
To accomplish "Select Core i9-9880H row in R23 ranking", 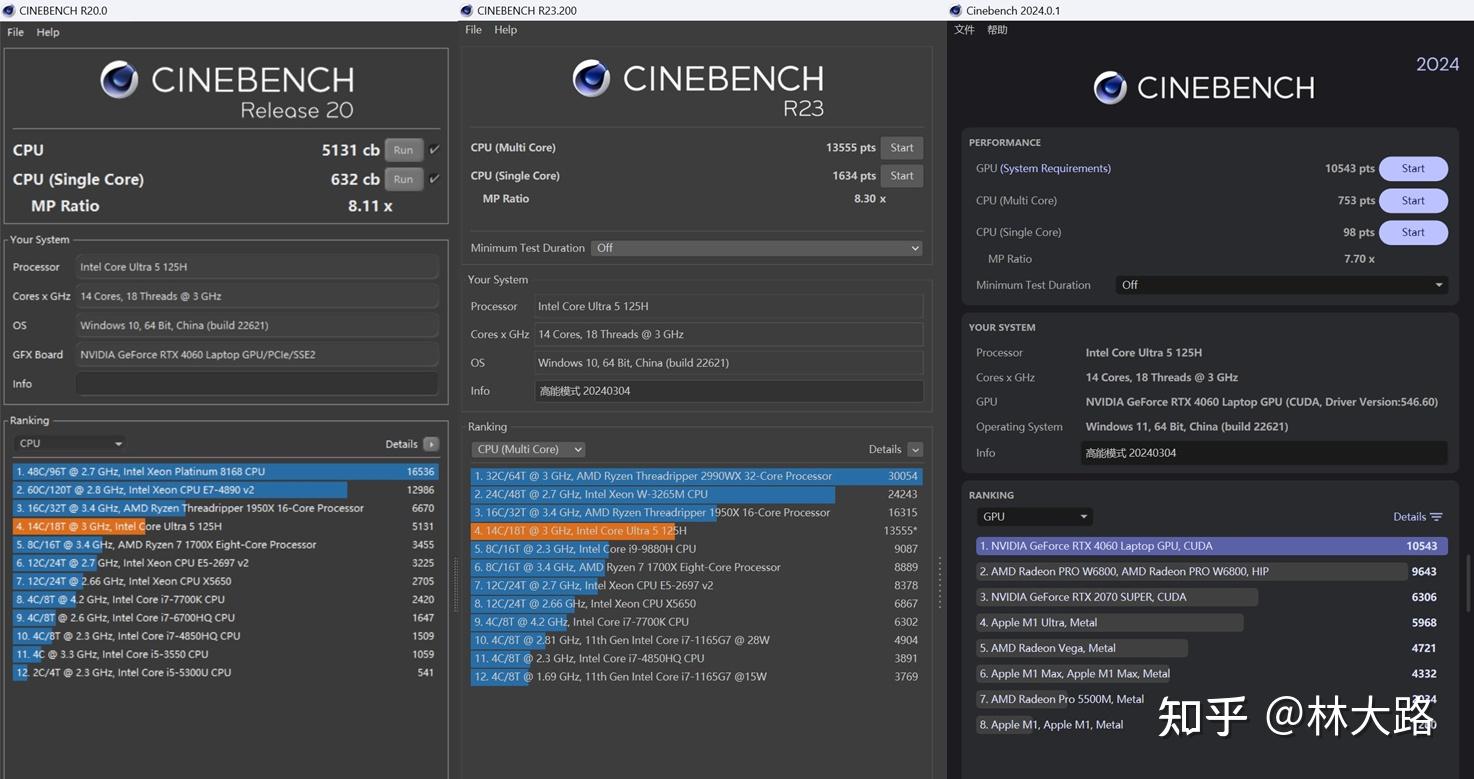I will [696, 549].
